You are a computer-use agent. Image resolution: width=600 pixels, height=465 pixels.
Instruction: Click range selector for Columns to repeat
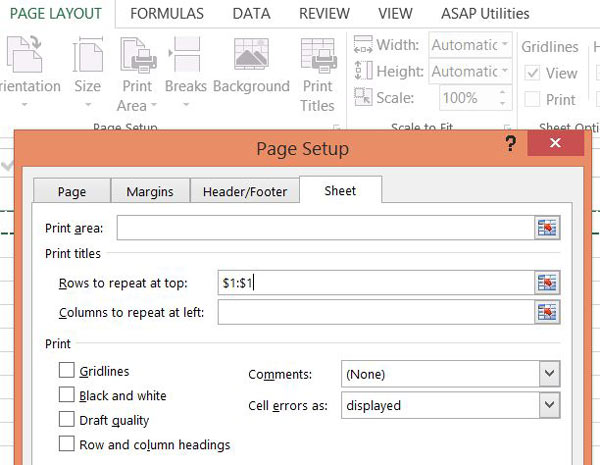click(x=547, y=312)
